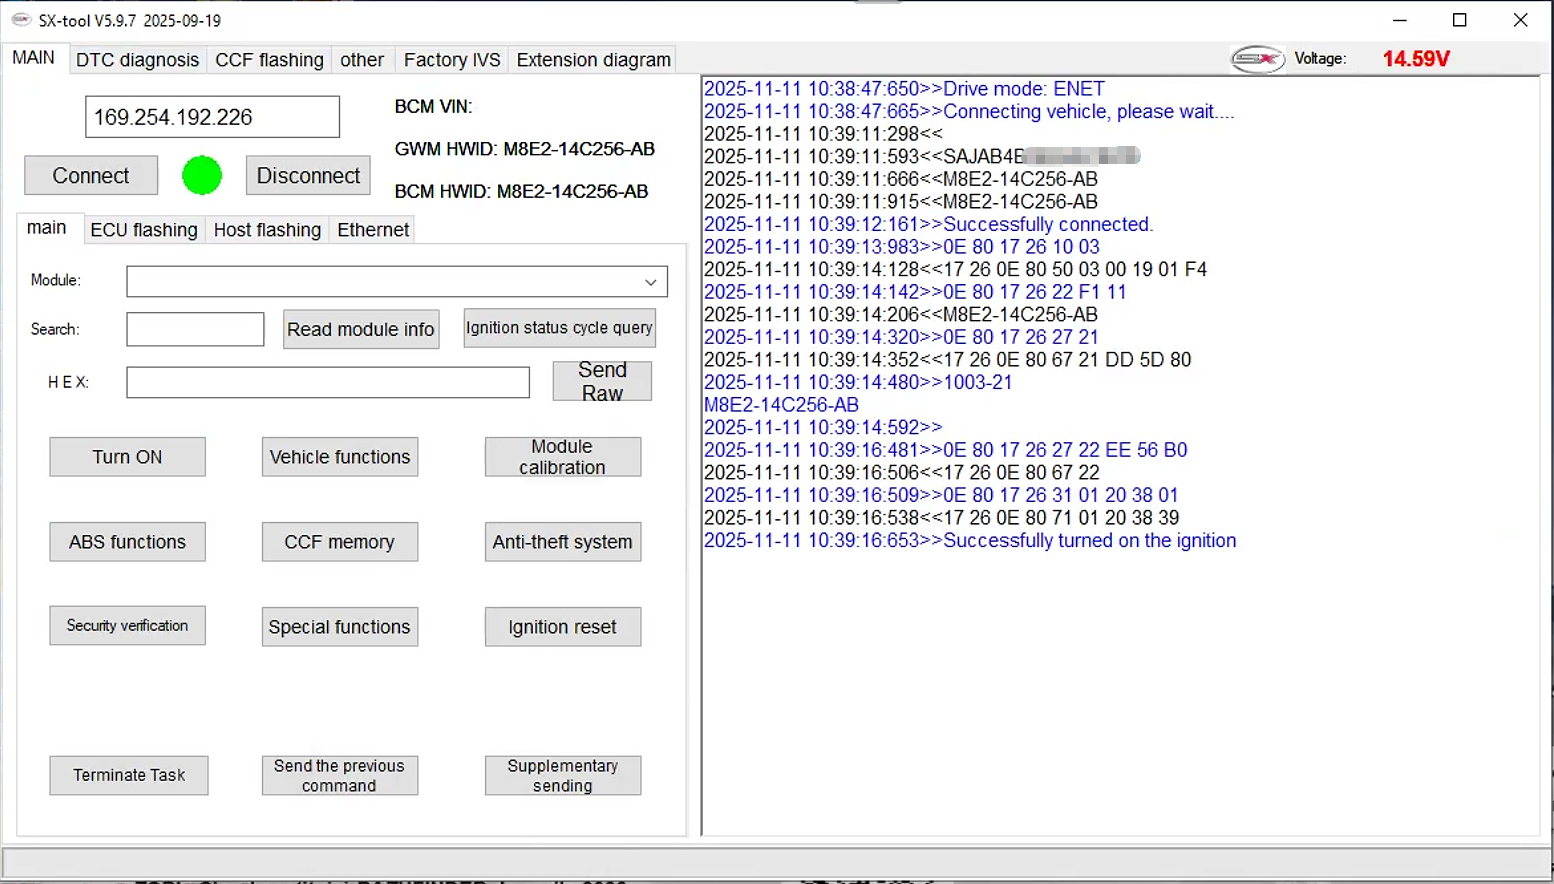The image size is (1554, 884).
Task: Click Read module info button
Action: tap(361, 330)
